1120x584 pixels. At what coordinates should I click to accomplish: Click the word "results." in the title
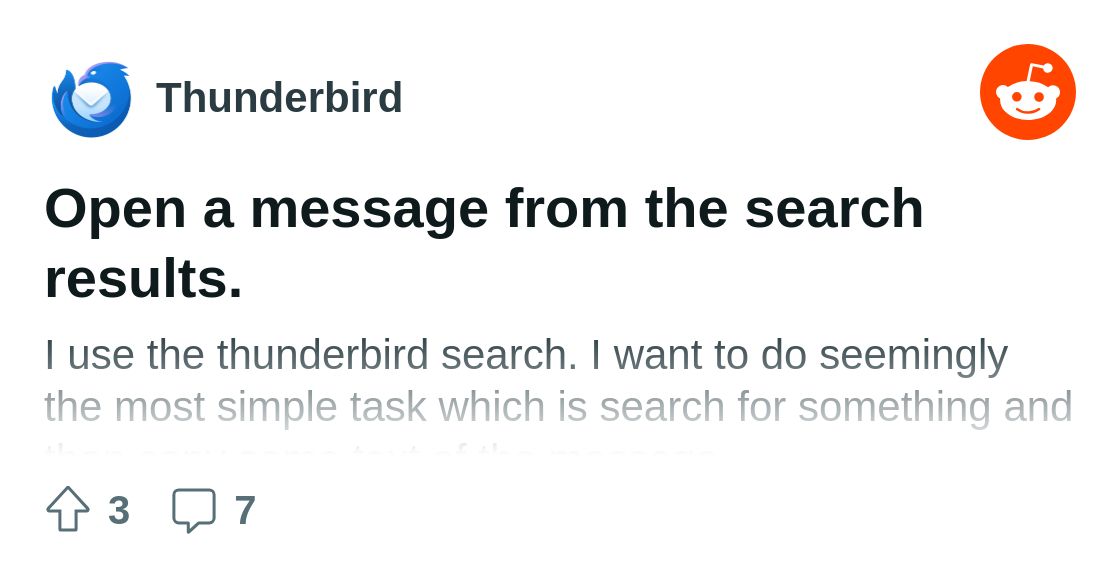pyautogui.click(x=144, y=278)
